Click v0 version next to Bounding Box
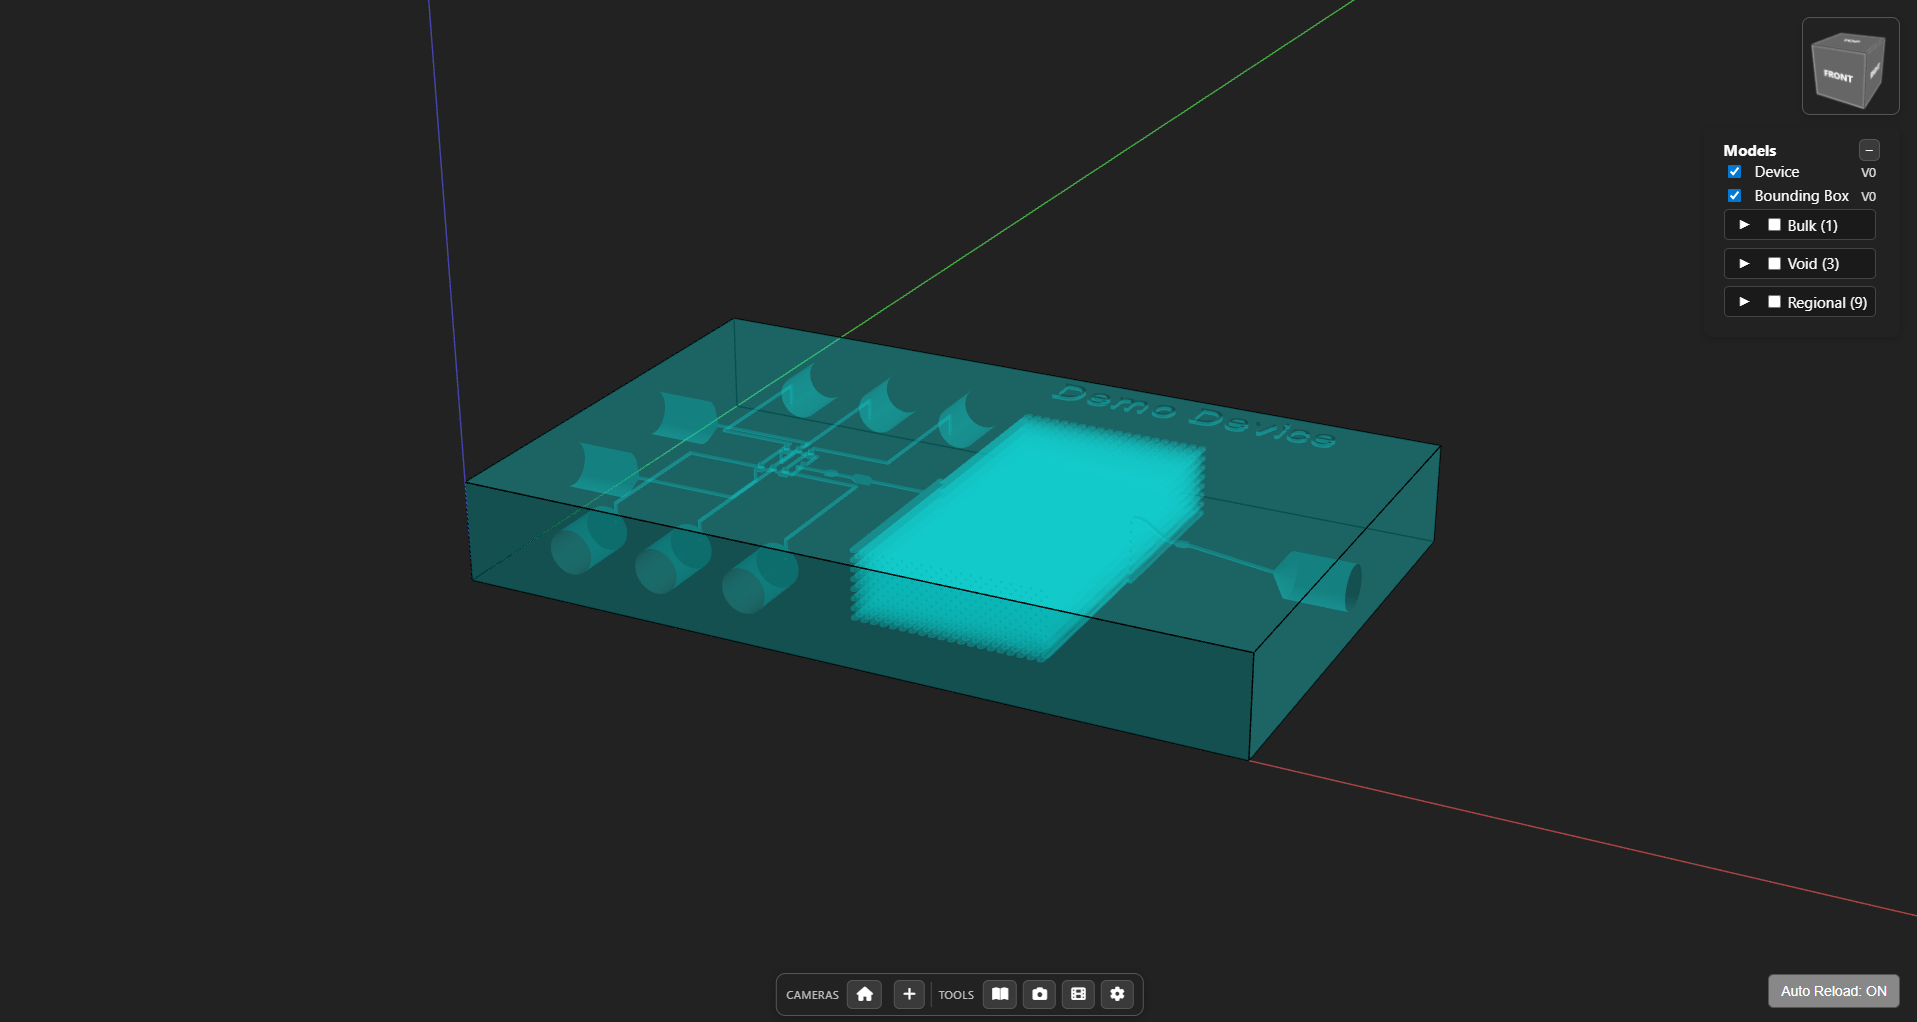 pyautogui.click(x=1868, y=196)
